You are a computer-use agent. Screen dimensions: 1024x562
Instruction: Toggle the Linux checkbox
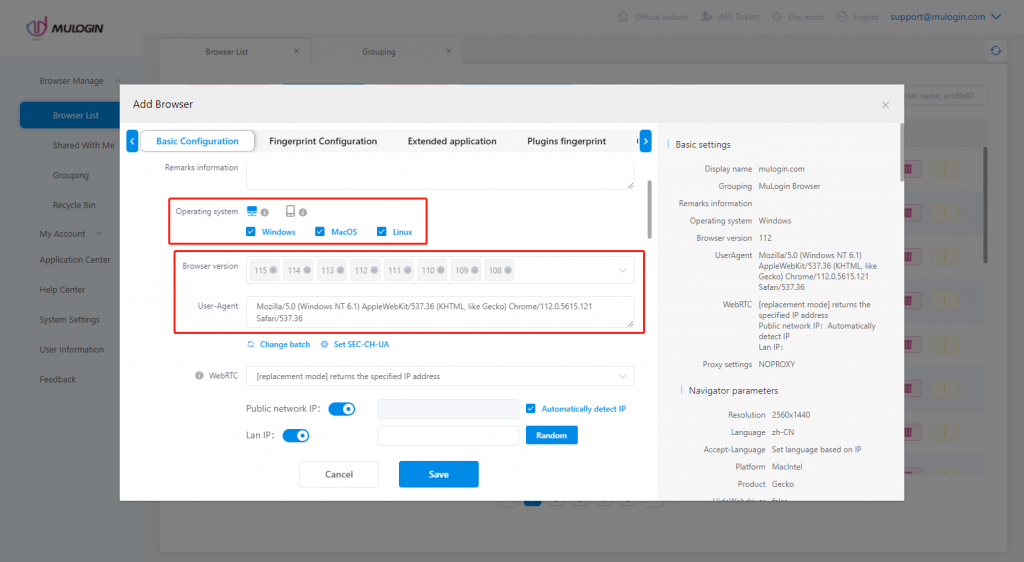click(x=381, y=232)
